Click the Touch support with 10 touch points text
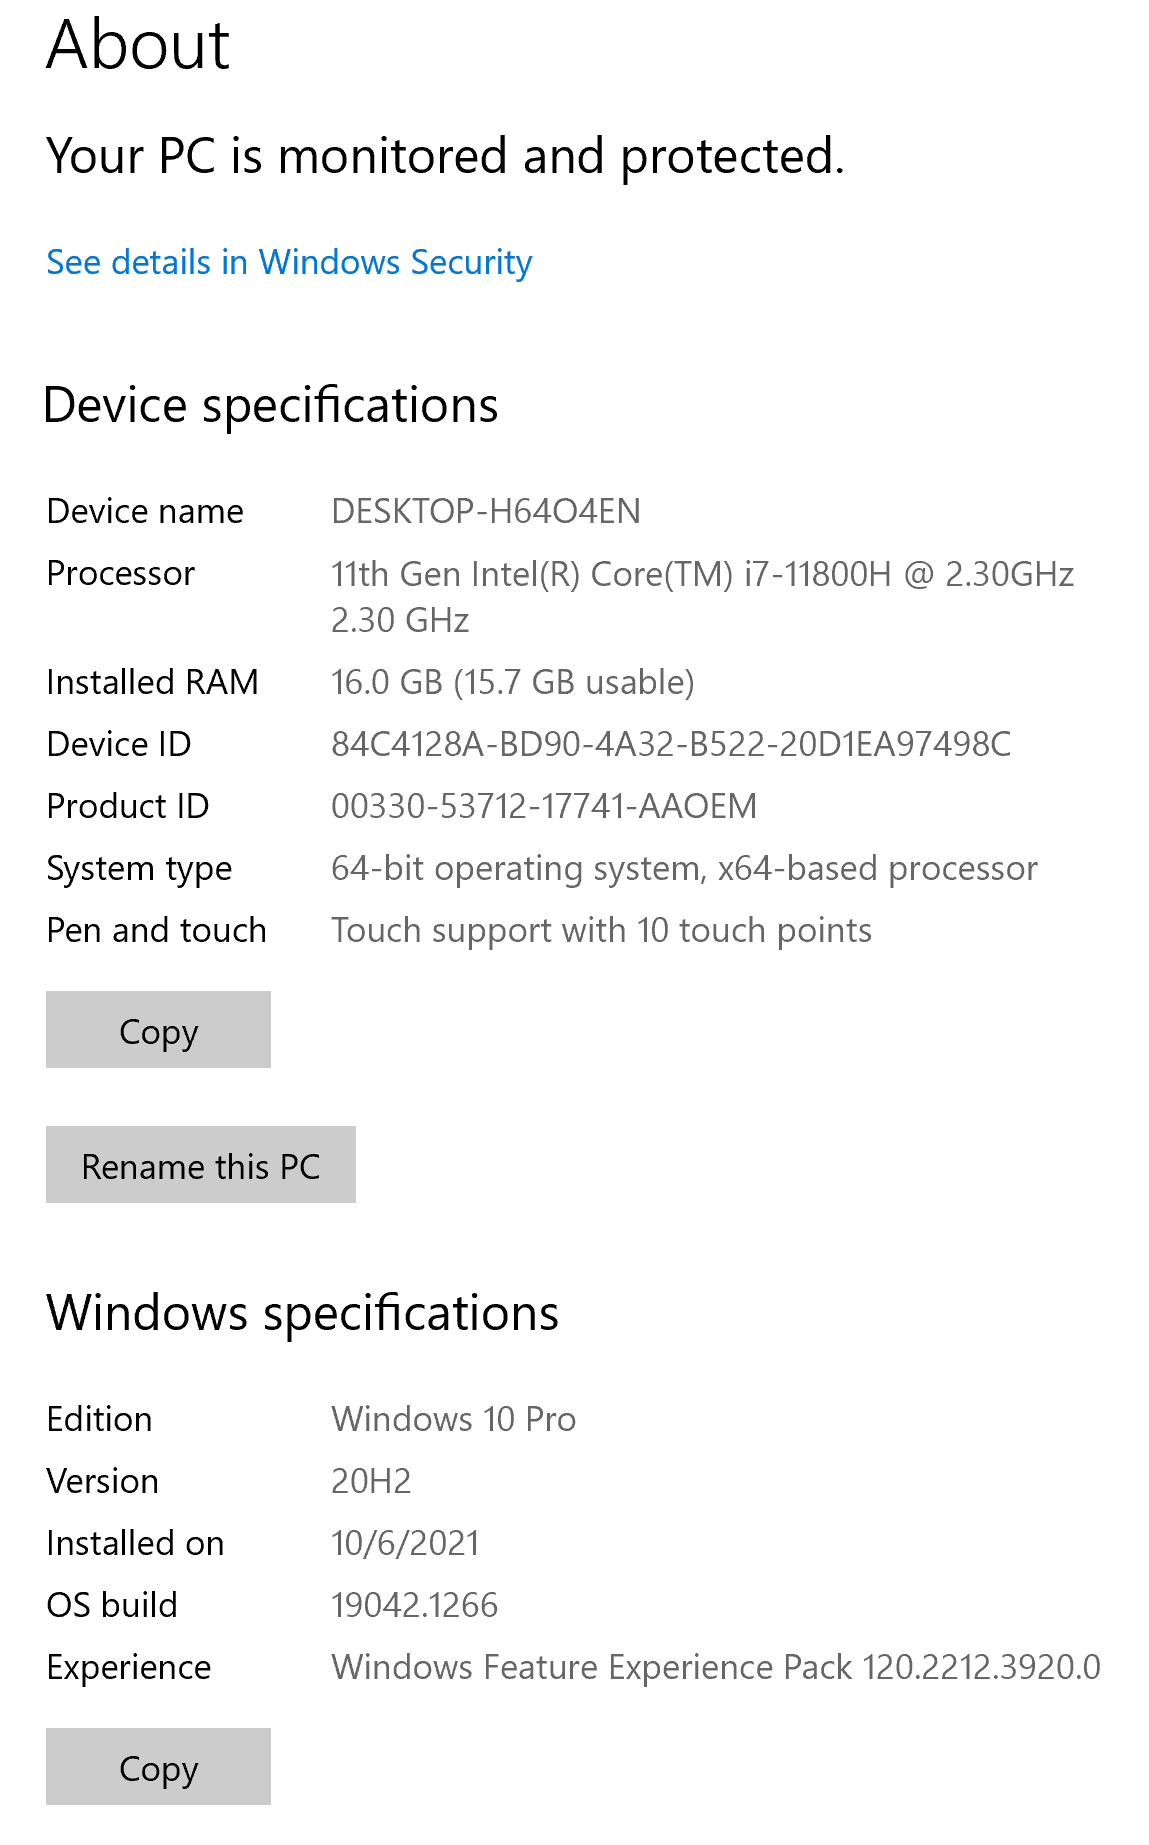This screenshot has height=1845, width=1149. [x=601, y=930]
